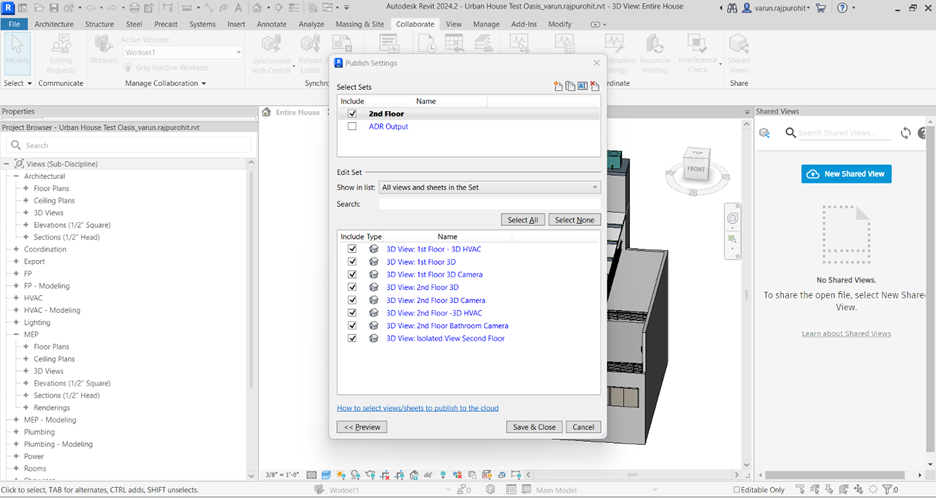
Task: Uncheck 3D View: 2nd Floor Bathroom Camera
Action: pos(352,325)
